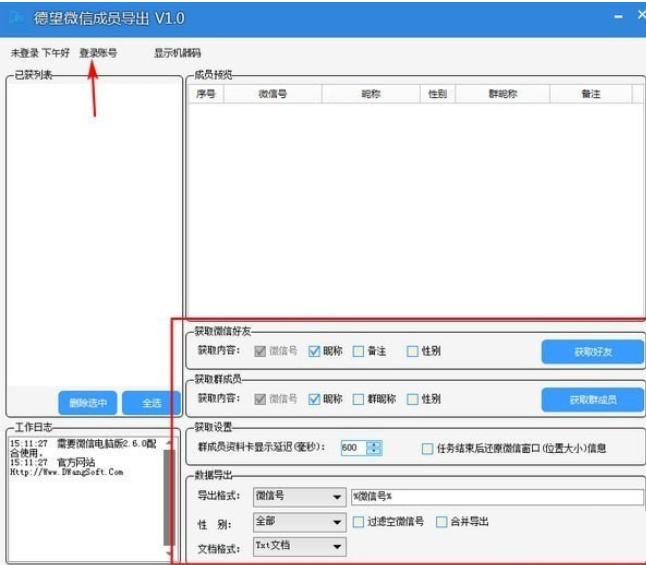Sort by 微信号 column header

click(272, 94)
